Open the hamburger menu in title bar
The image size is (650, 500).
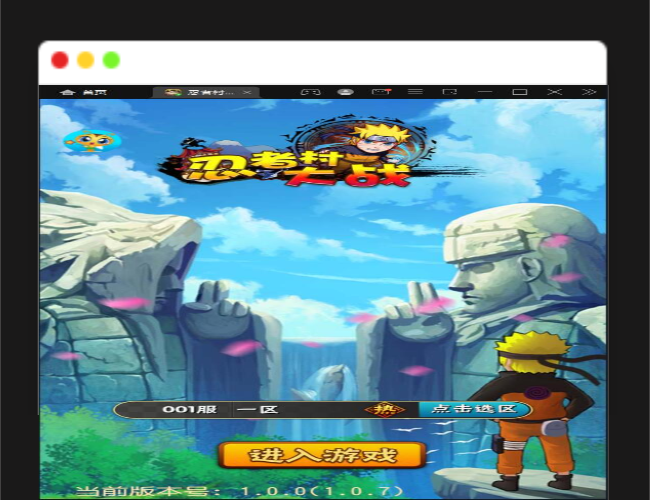pyautogui.click(x=415, y=92)
